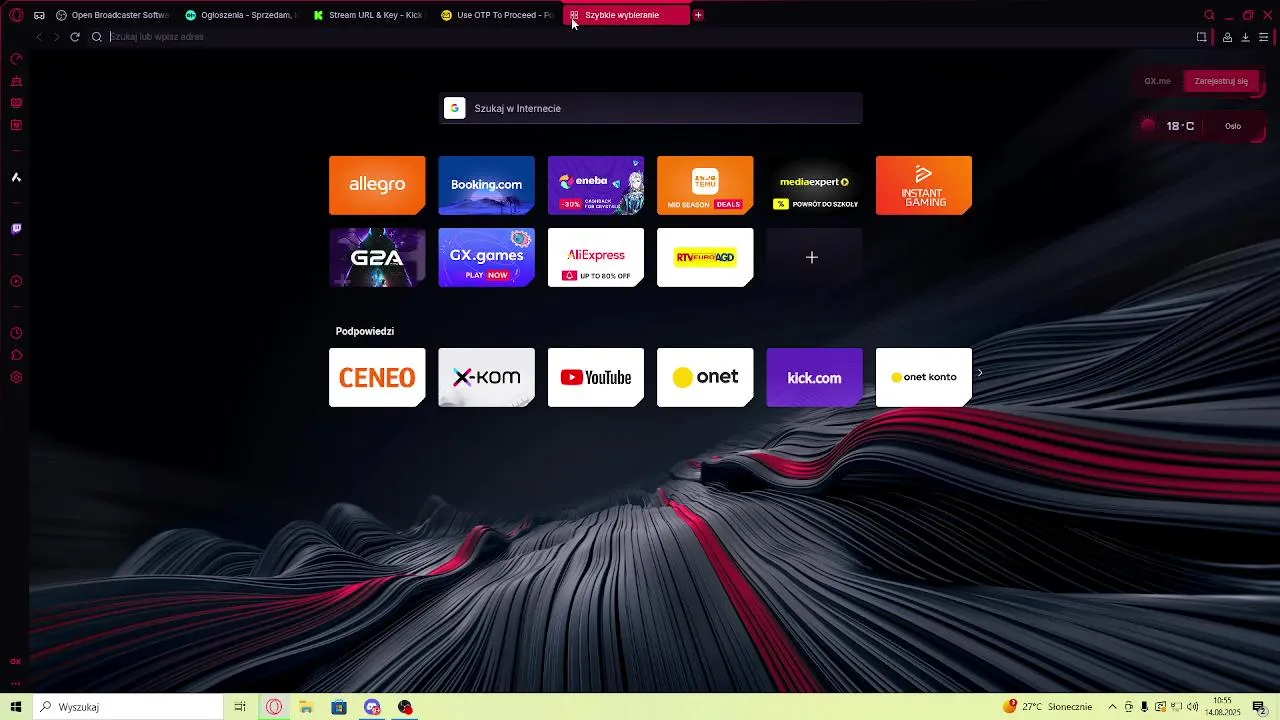Expand more suggestions with right chevron
This screenshot has width=1280, height=720.
980,373
